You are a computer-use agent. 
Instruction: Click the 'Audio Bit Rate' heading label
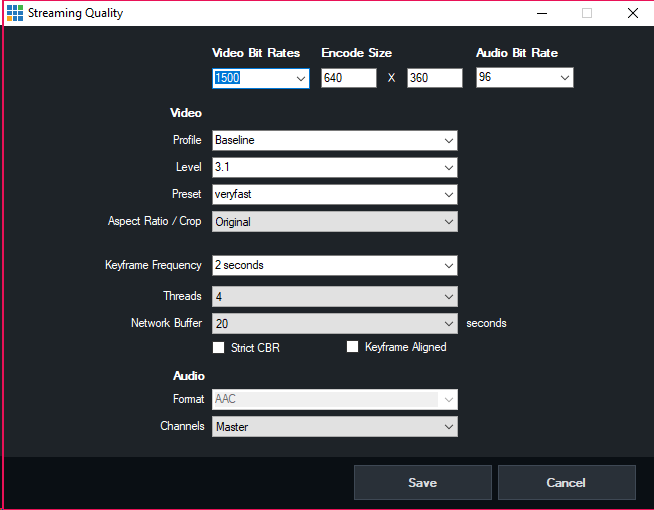[x=517, y=53]
